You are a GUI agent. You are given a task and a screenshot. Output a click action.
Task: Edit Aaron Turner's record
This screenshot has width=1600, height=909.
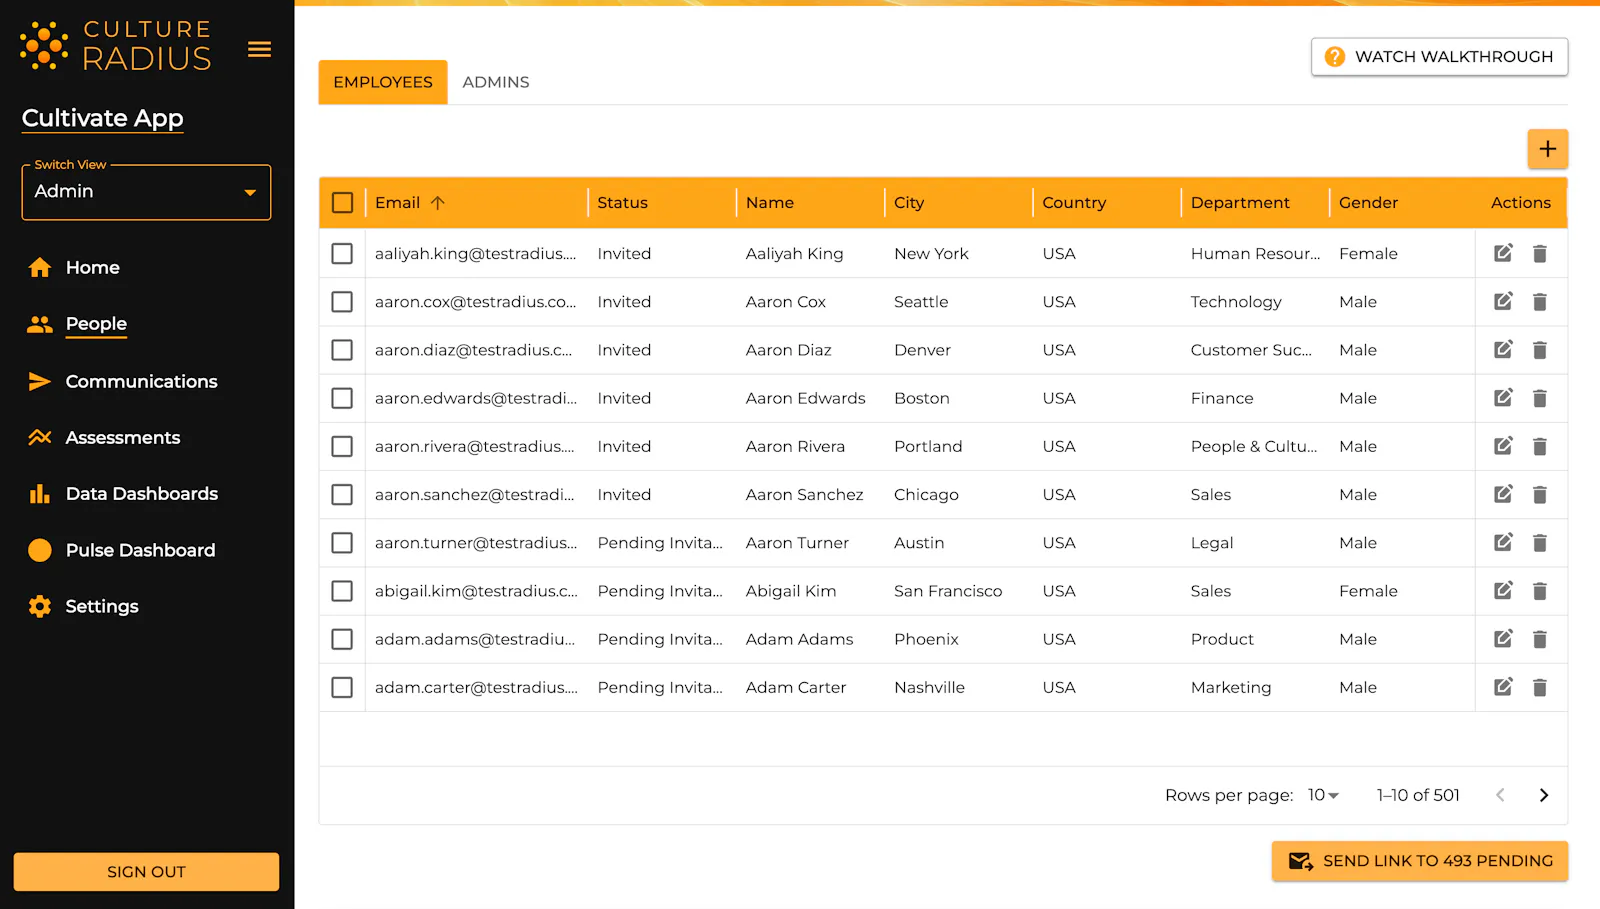pos(1503,542)
